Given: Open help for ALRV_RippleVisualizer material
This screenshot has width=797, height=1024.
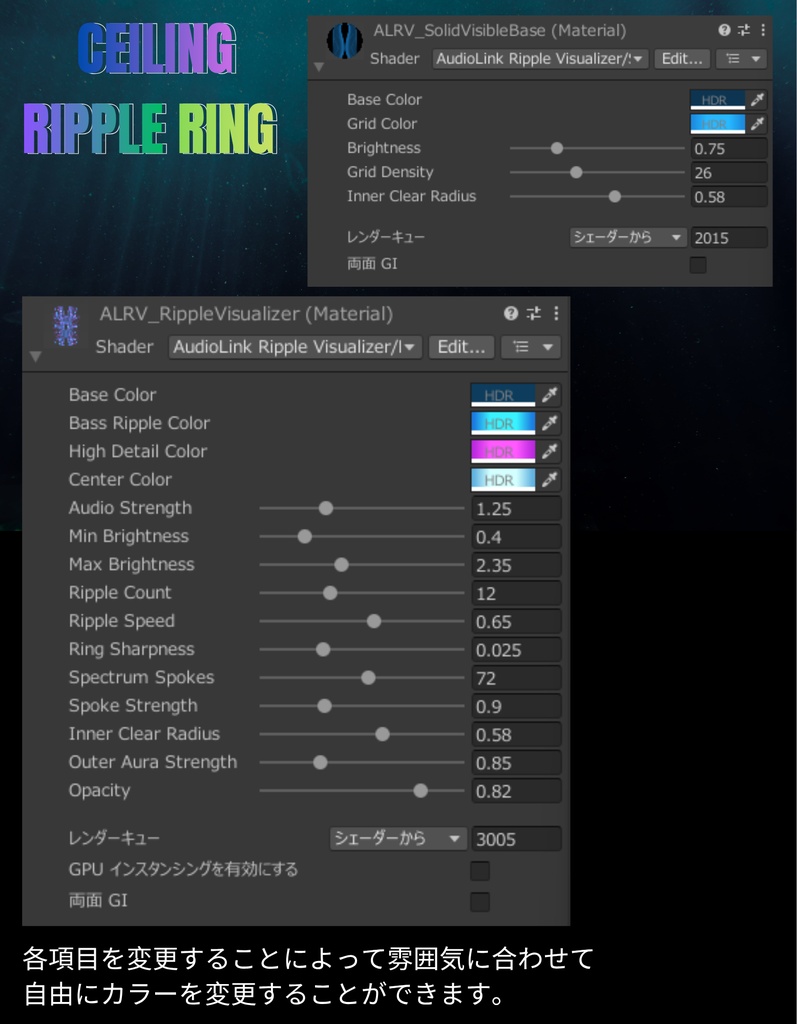Looking at the screenshot, I should point(511,313).
